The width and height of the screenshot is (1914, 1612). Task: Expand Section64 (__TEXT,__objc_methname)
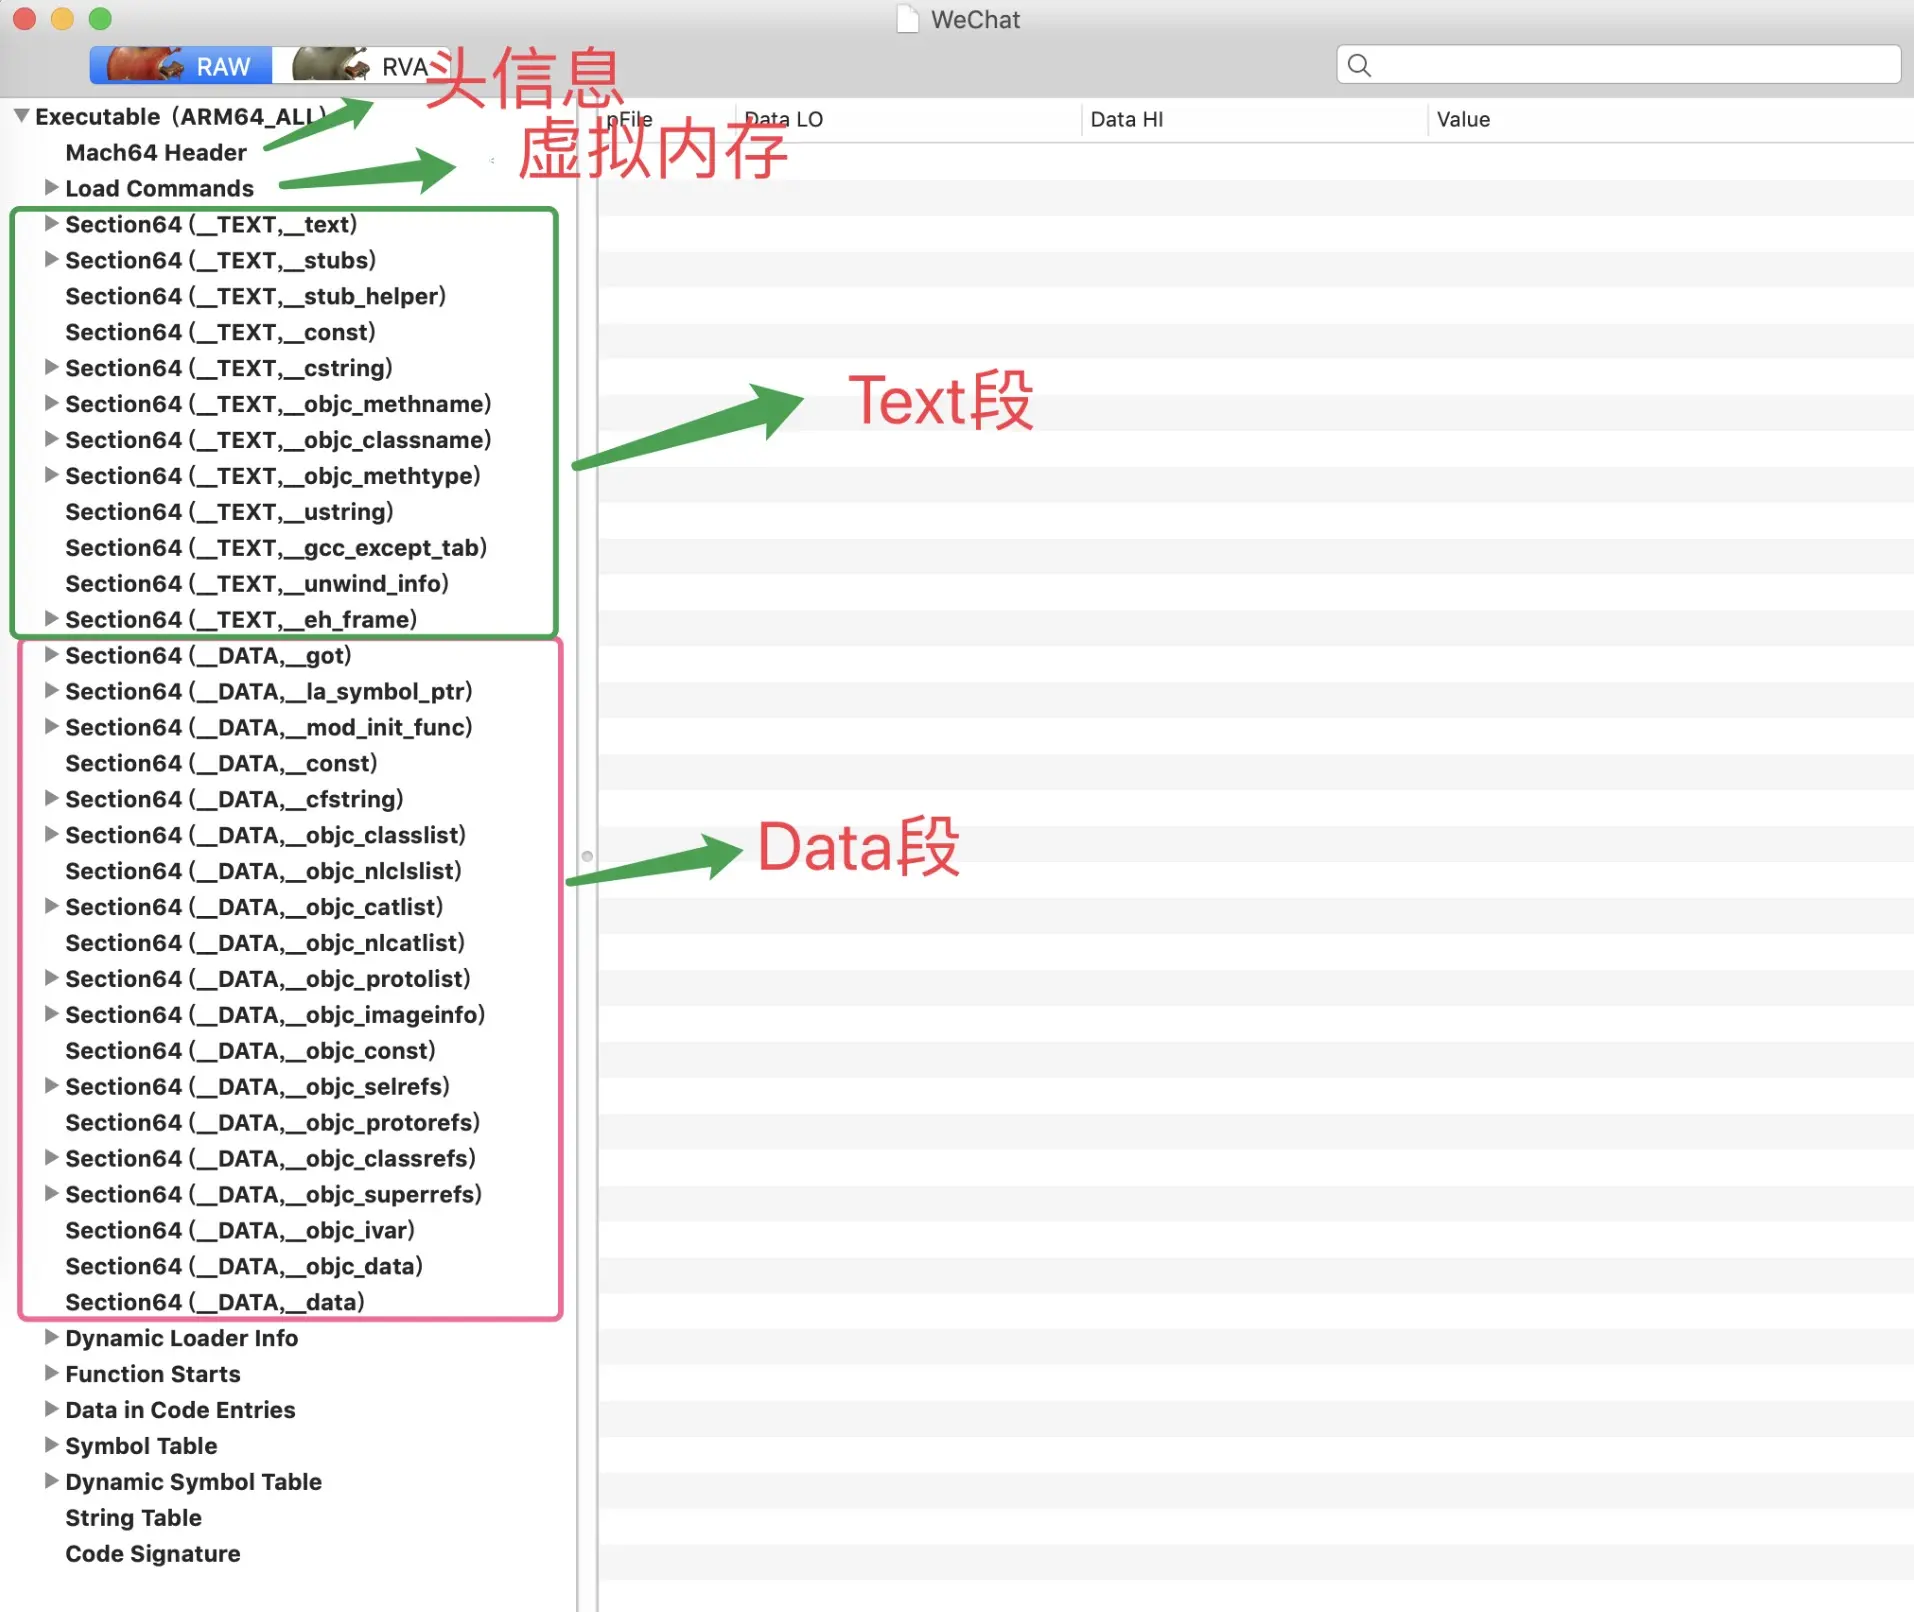[51, 403]
